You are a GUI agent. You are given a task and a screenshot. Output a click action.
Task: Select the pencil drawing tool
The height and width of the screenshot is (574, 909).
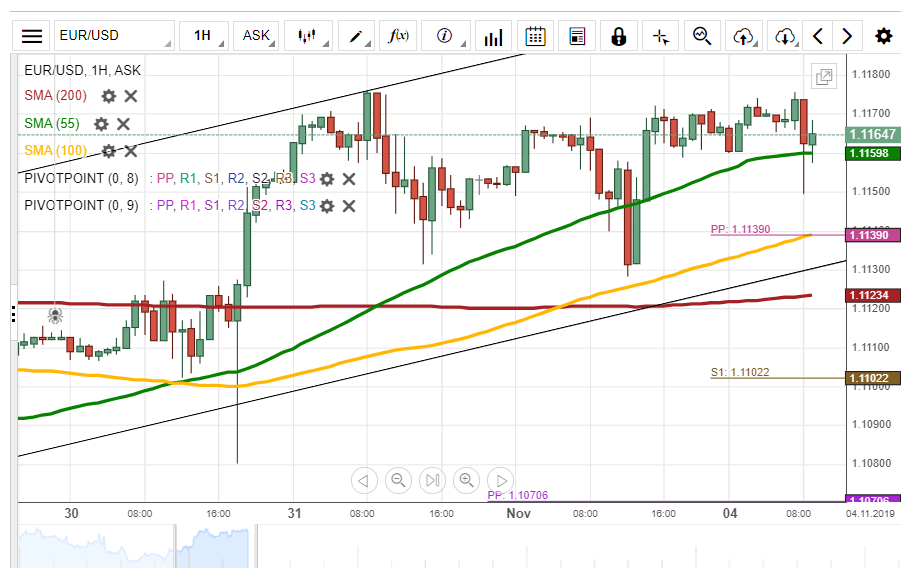coord(356,36)
